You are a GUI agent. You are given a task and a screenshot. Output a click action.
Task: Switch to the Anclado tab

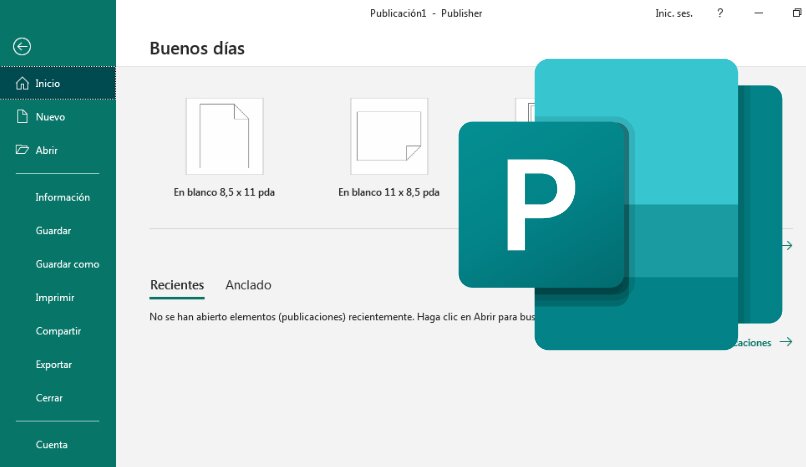248,285
